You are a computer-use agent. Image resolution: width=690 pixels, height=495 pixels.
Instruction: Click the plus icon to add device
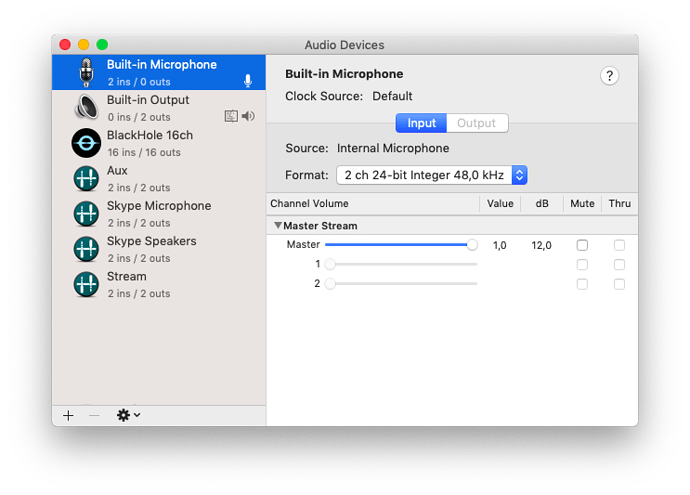[68, 415]
